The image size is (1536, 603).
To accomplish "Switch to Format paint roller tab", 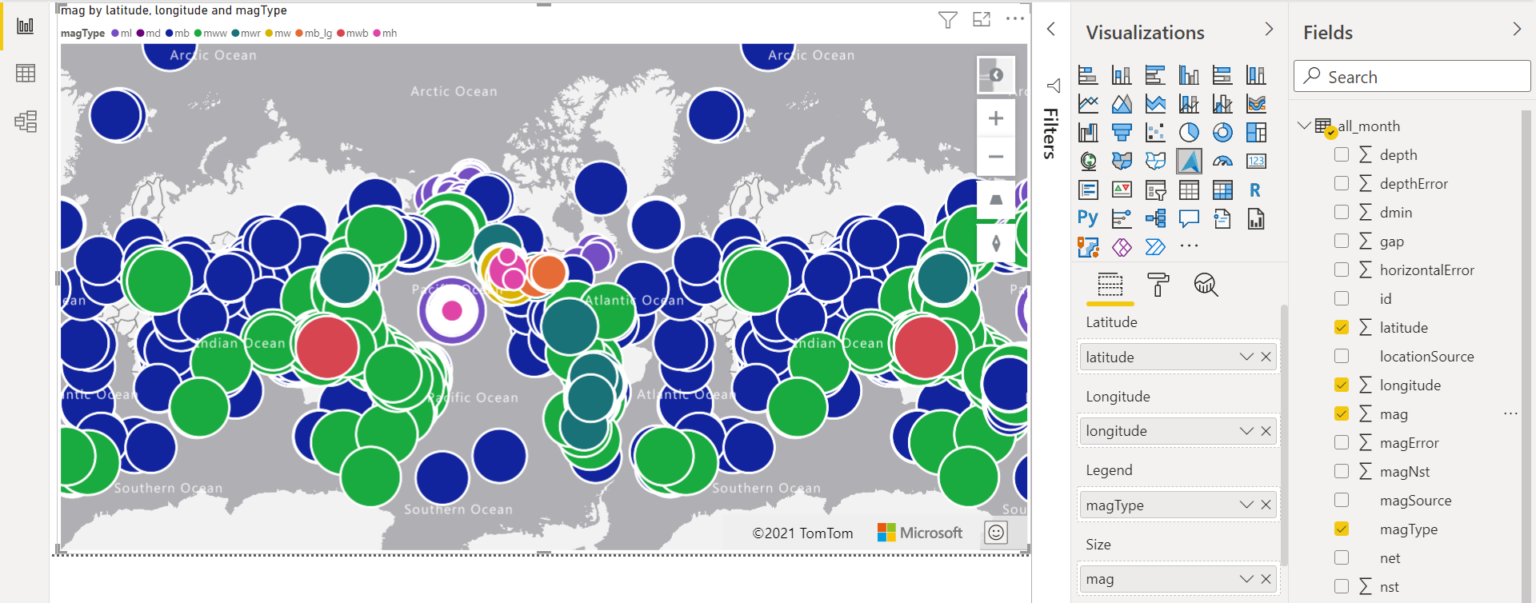I will click(x=1158, y=285).
